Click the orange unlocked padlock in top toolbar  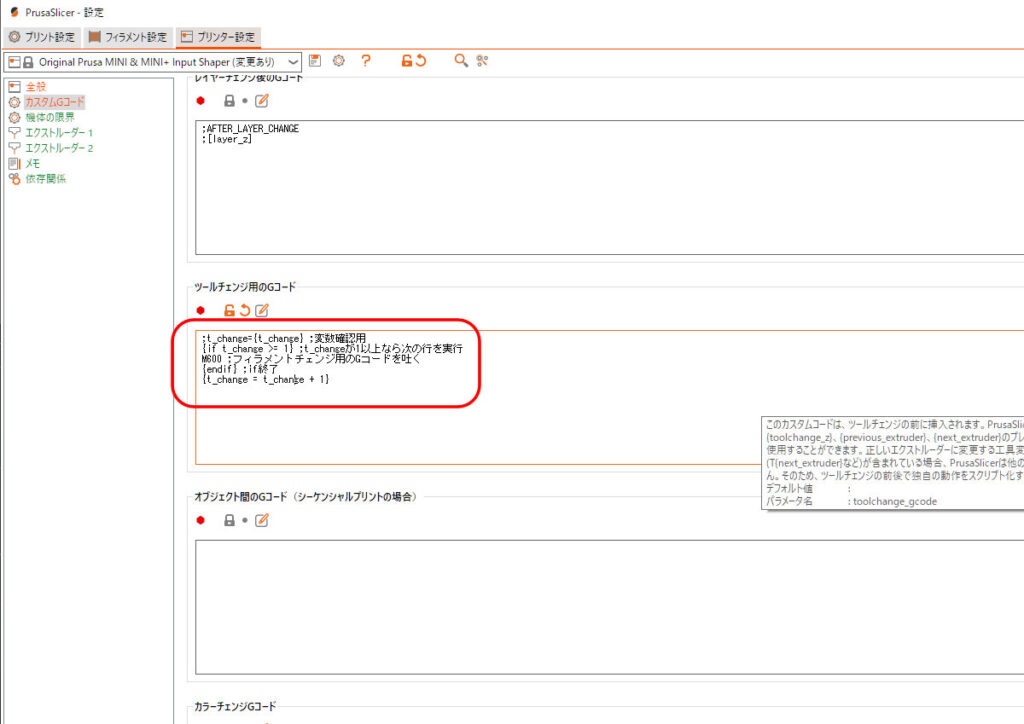407,61
